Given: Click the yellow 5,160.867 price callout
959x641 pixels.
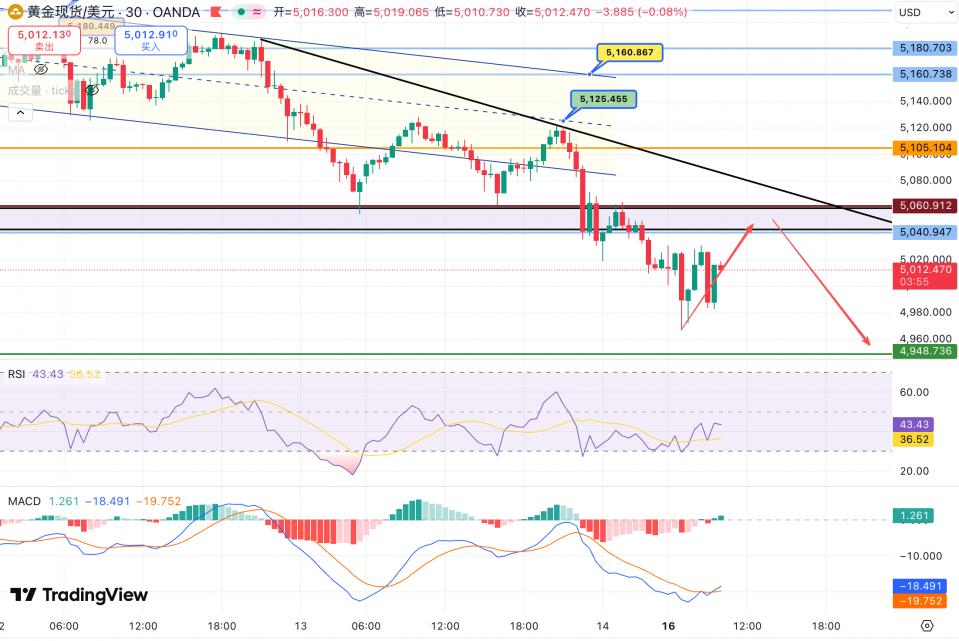Looking at the screenshot, I should click(x=630, y=52).
